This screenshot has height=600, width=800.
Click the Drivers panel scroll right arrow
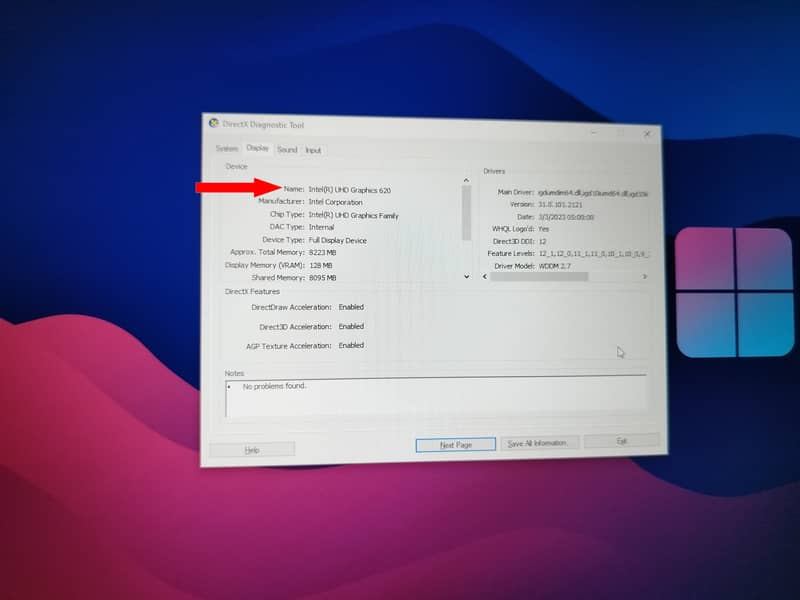pos(644,277)
